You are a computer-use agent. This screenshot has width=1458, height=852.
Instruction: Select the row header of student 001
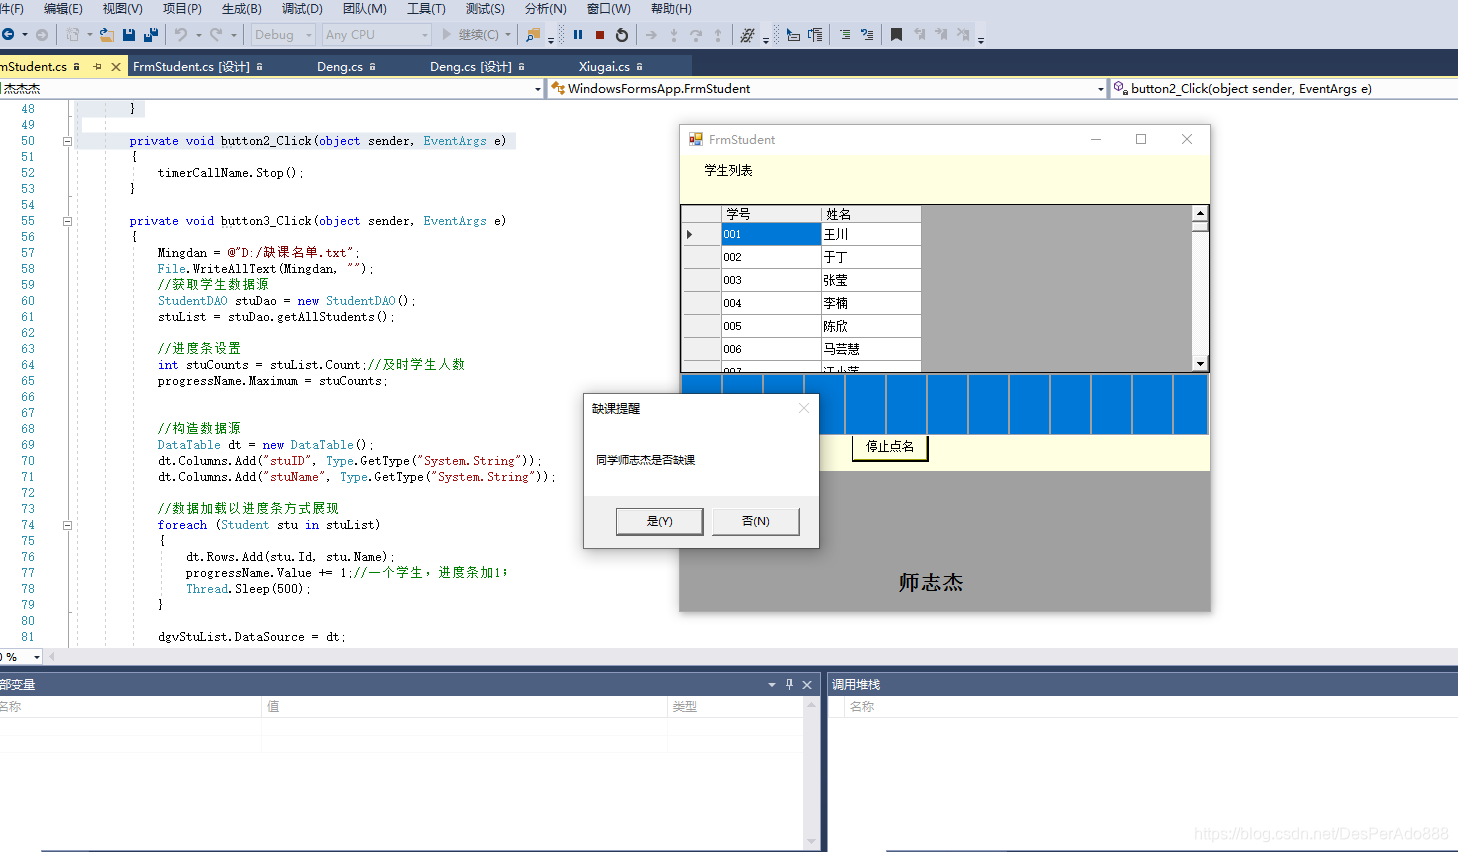pyautogui.click(x=701, y=235)
